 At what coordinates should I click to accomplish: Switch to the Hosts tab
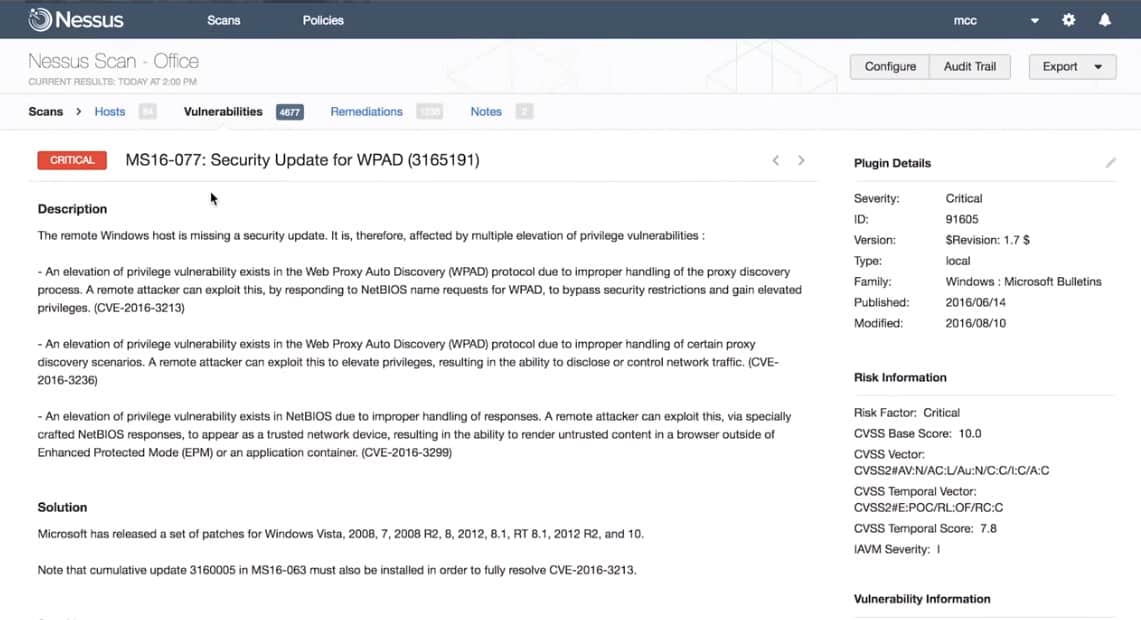click(110, 111)
